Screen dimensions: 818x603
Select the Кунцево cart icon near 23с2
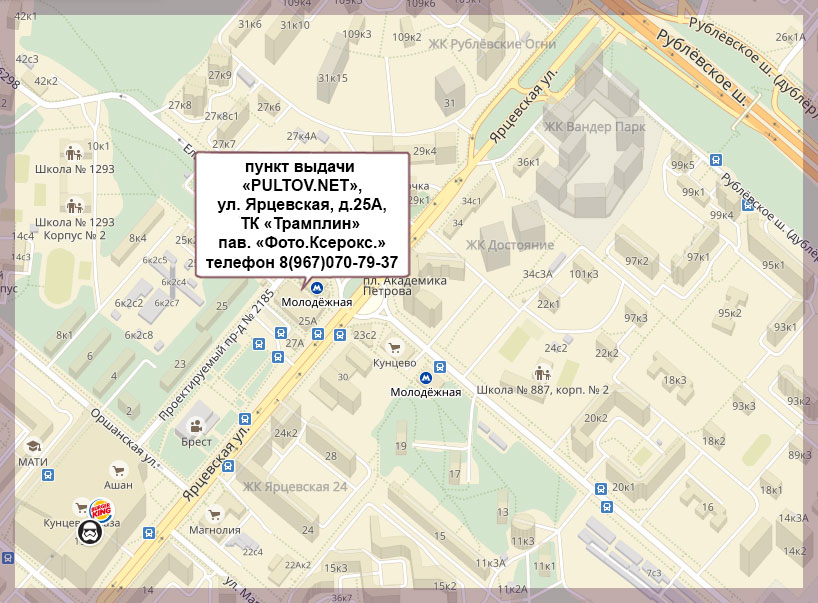pos(393,348)
